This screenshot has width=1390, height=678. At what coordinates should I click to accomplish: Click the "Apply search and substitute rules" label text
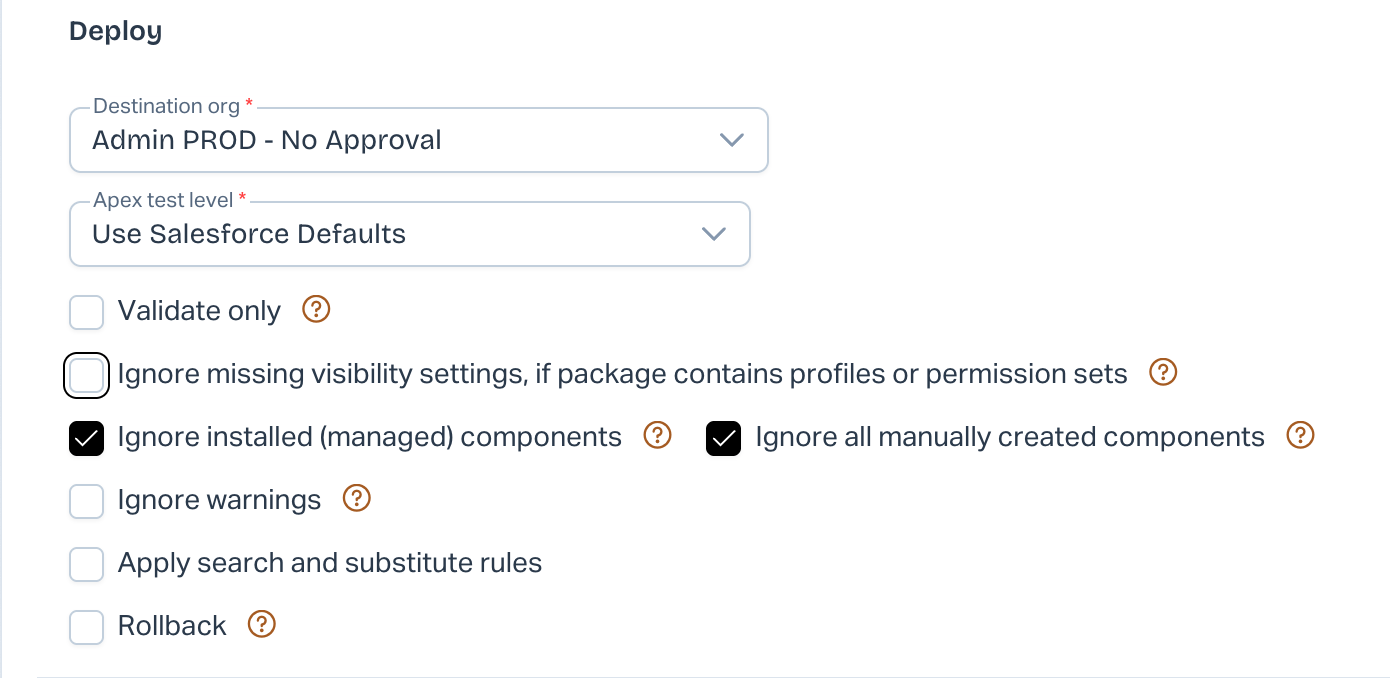pos(330,563)
